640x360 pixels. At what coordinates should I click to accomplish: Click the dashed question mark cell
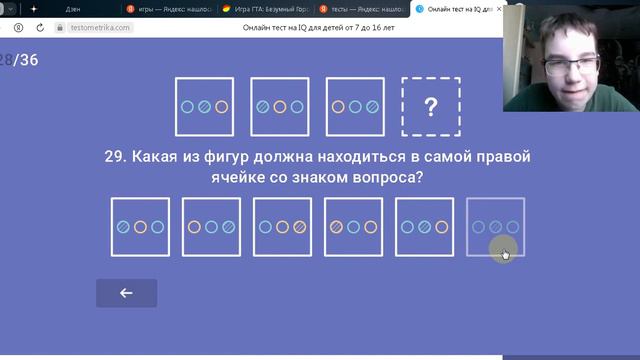tap(431, 107)
